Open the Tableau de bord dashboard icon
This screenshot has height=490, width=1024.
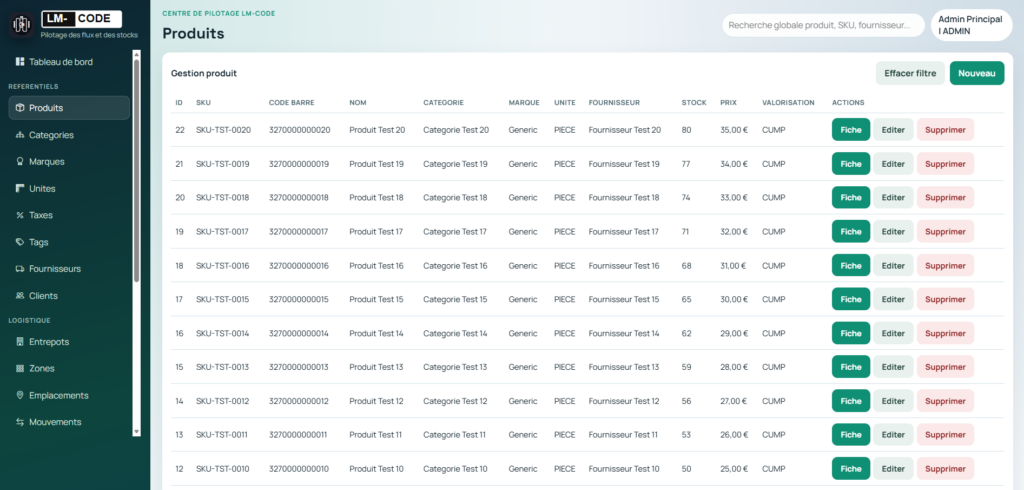coord(20,62)
